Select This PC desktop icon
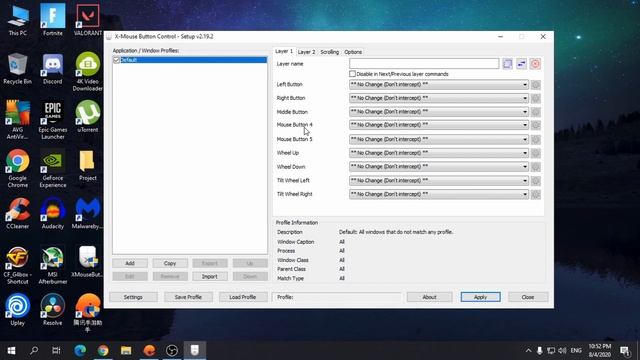Viewport: 640px width, 360px height. coord(18,20)
